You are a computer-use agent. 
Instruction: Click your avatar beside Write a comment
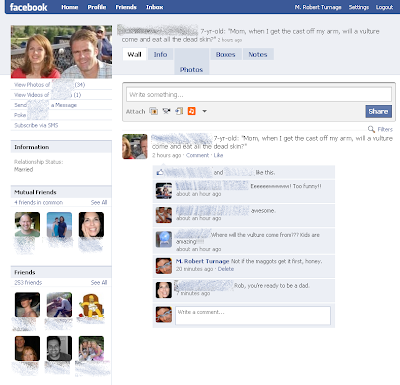tap(164, 315)
